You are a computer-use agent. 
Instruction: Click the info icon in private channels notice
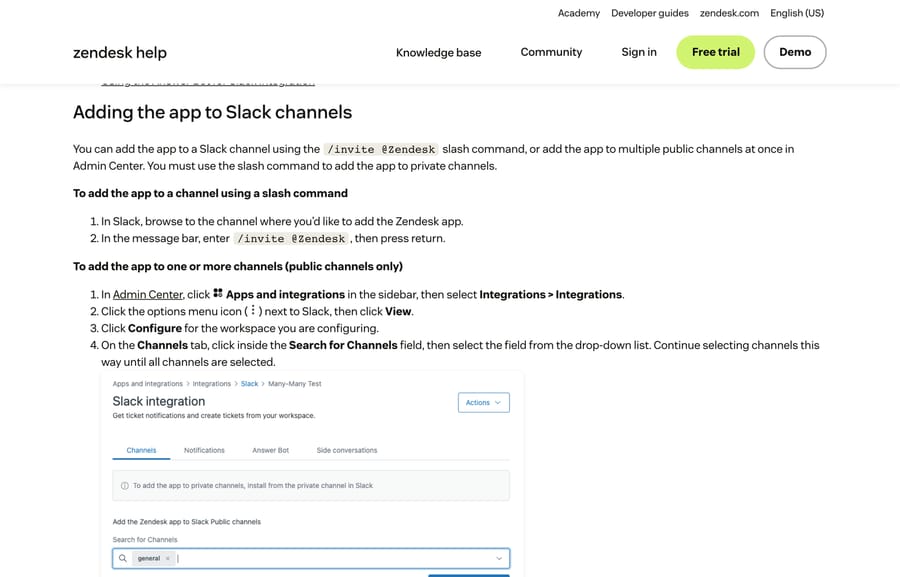pos(125,486)
